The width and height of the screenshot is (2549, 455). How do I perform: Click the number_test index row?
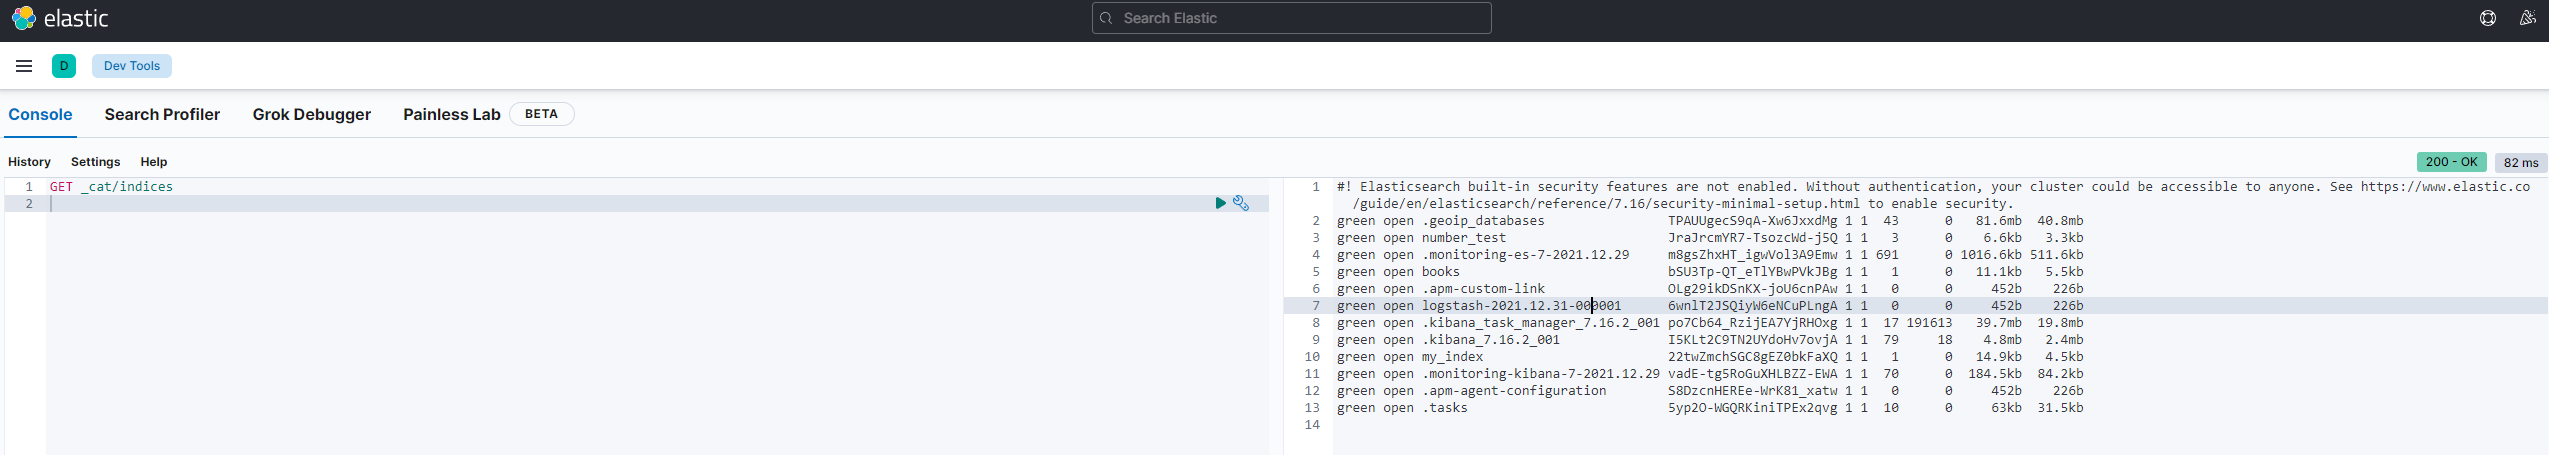(1710, 237)
